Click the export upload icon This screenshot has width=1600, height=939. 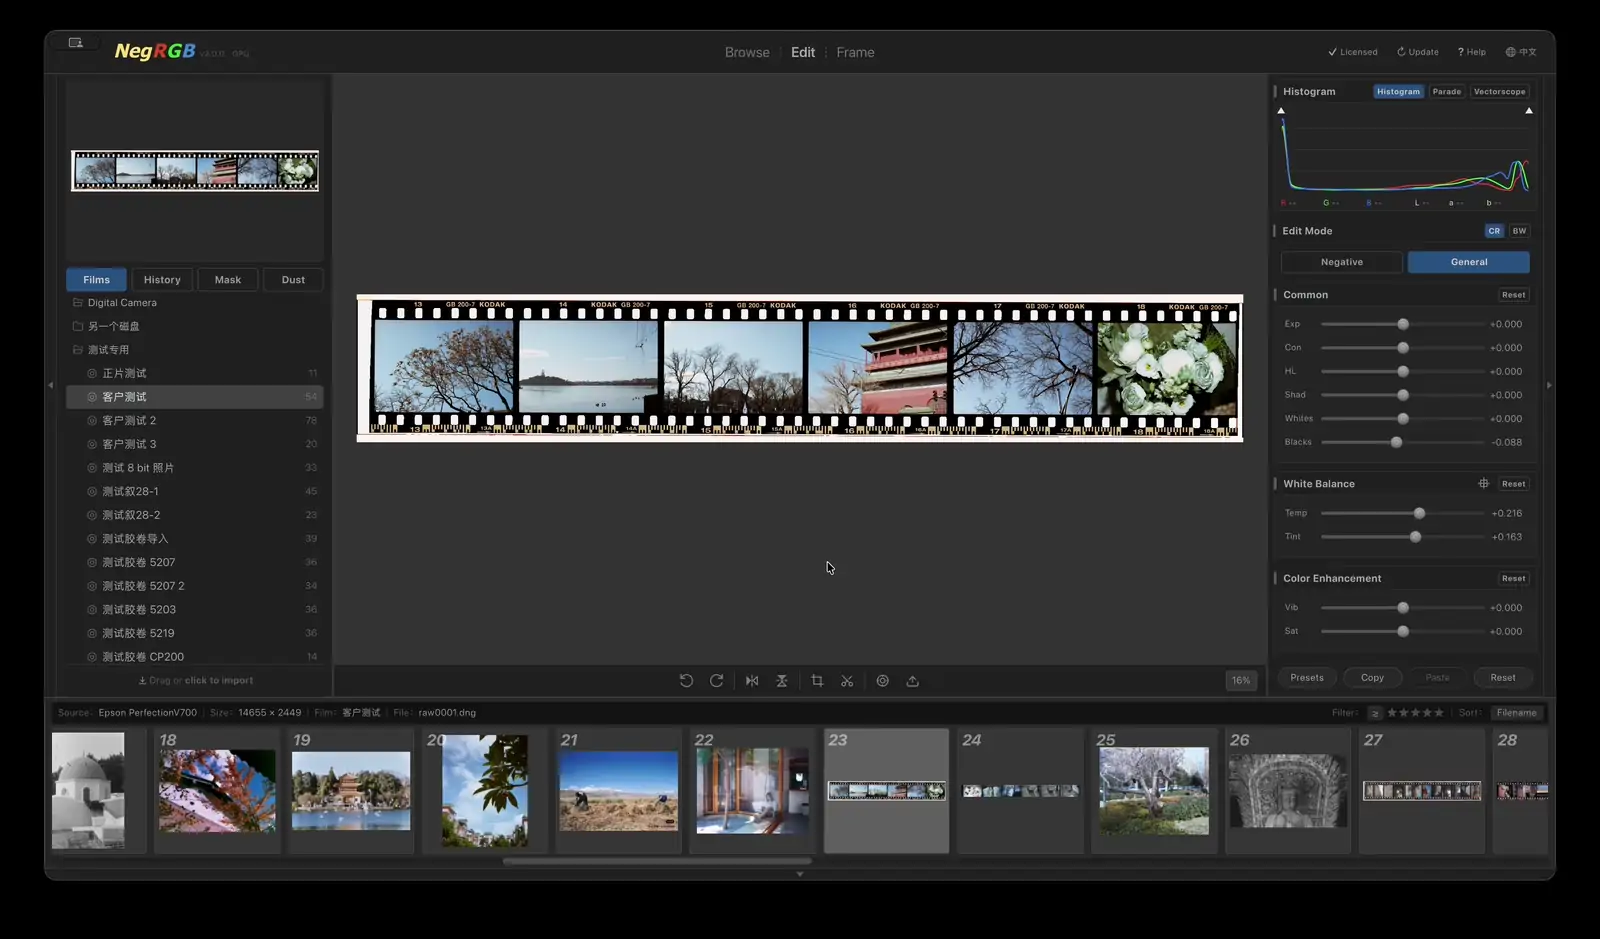coord(912,681)
